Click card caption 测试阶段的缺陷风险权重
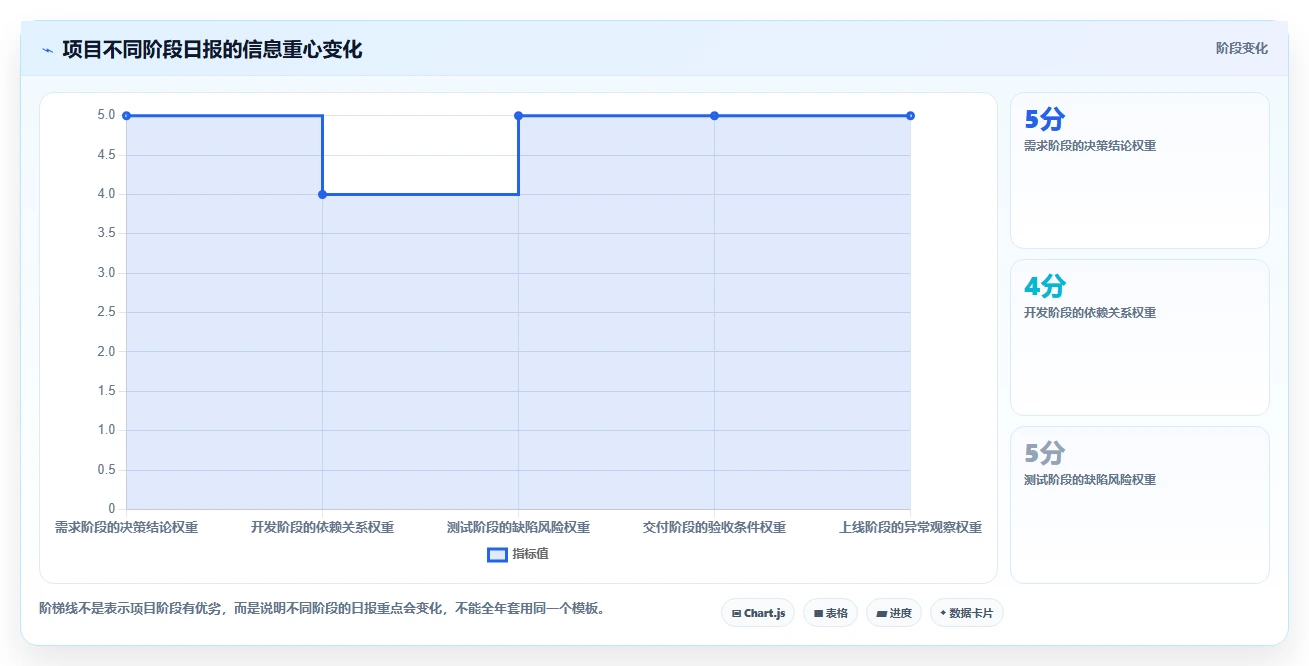This screenshot has height=666, width=1309. [1090, 480]
